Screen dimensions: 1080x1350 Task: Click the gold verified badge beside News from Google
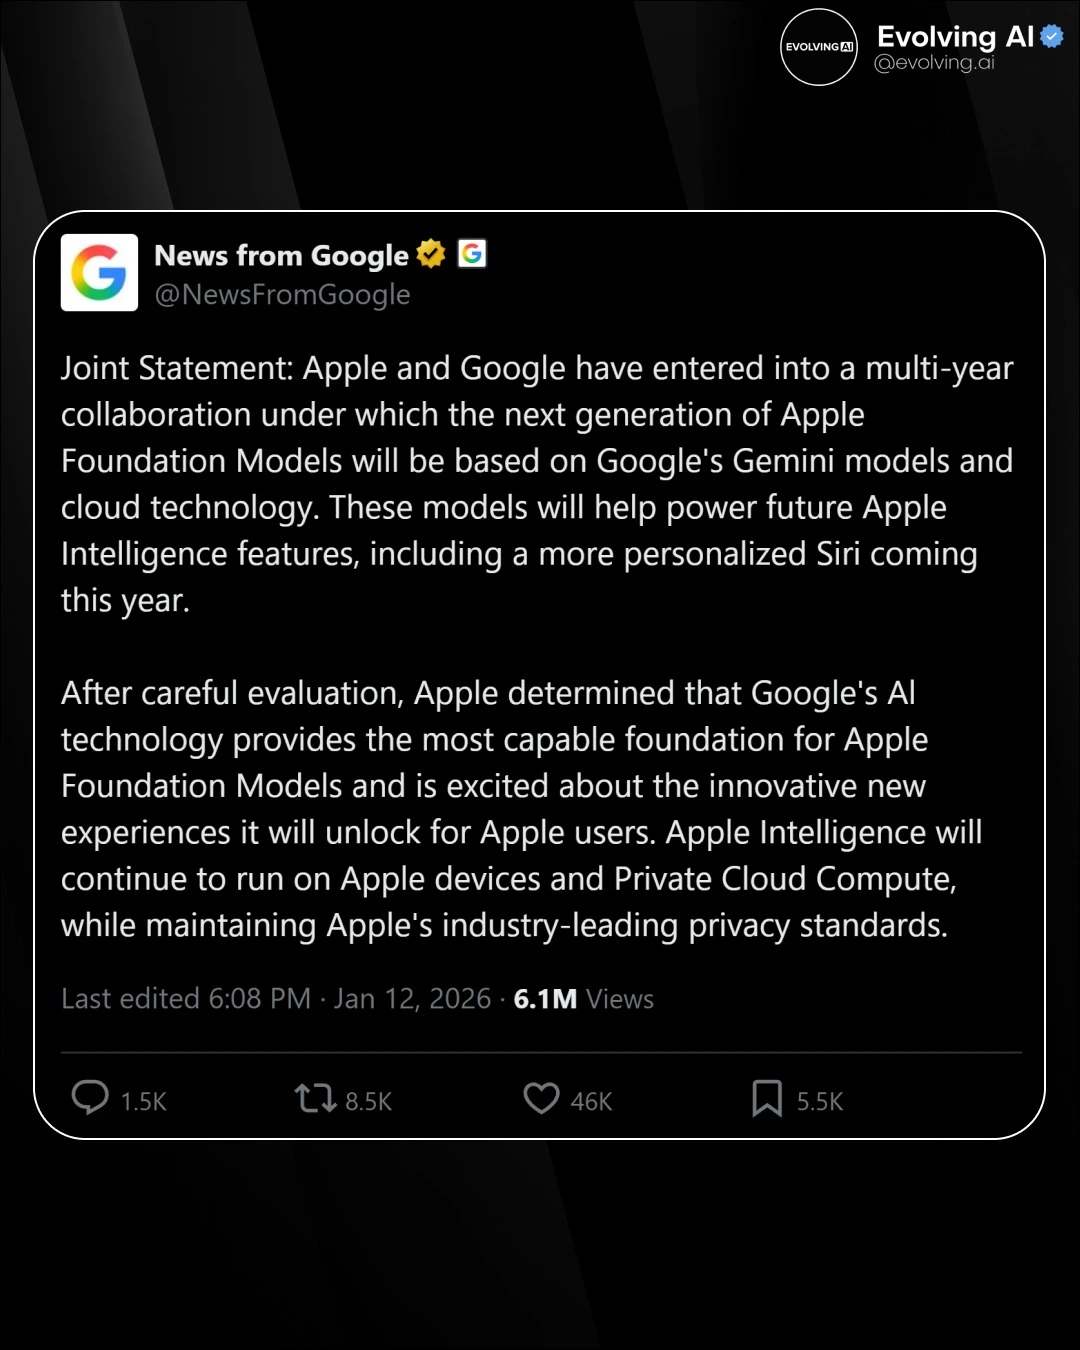431,255
